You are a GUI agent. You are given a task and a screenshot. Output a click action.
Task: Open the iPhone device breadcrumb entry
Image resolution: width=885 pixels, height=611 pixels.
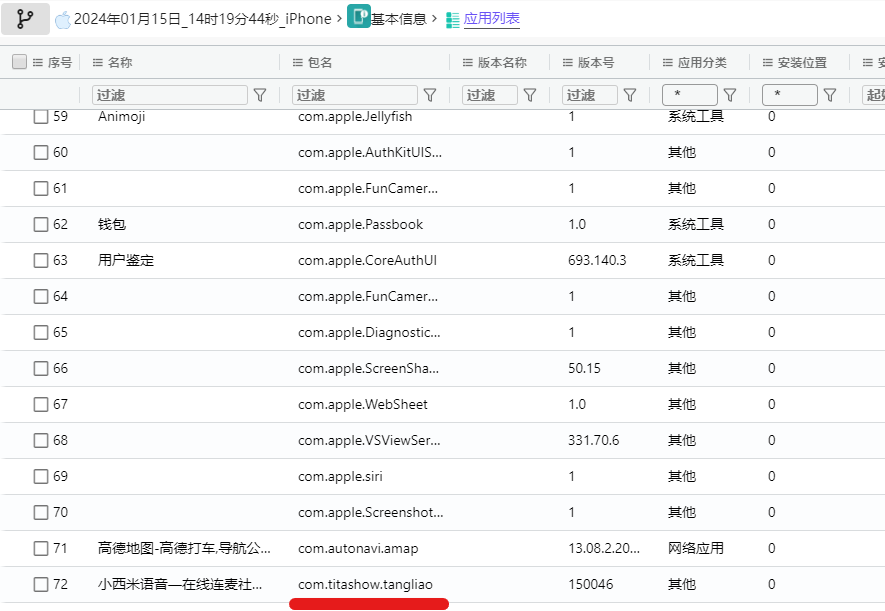click(x=203, y=19)
